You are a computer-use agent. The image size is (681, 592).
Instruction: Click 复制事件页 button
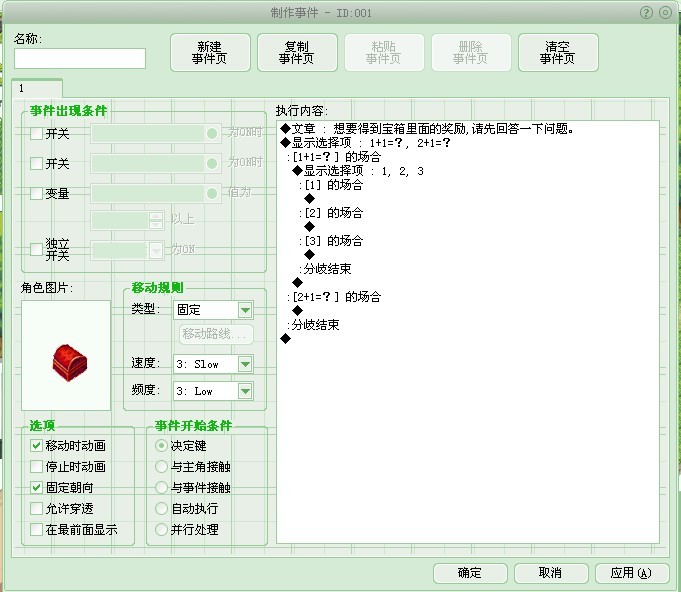point(297,53)
